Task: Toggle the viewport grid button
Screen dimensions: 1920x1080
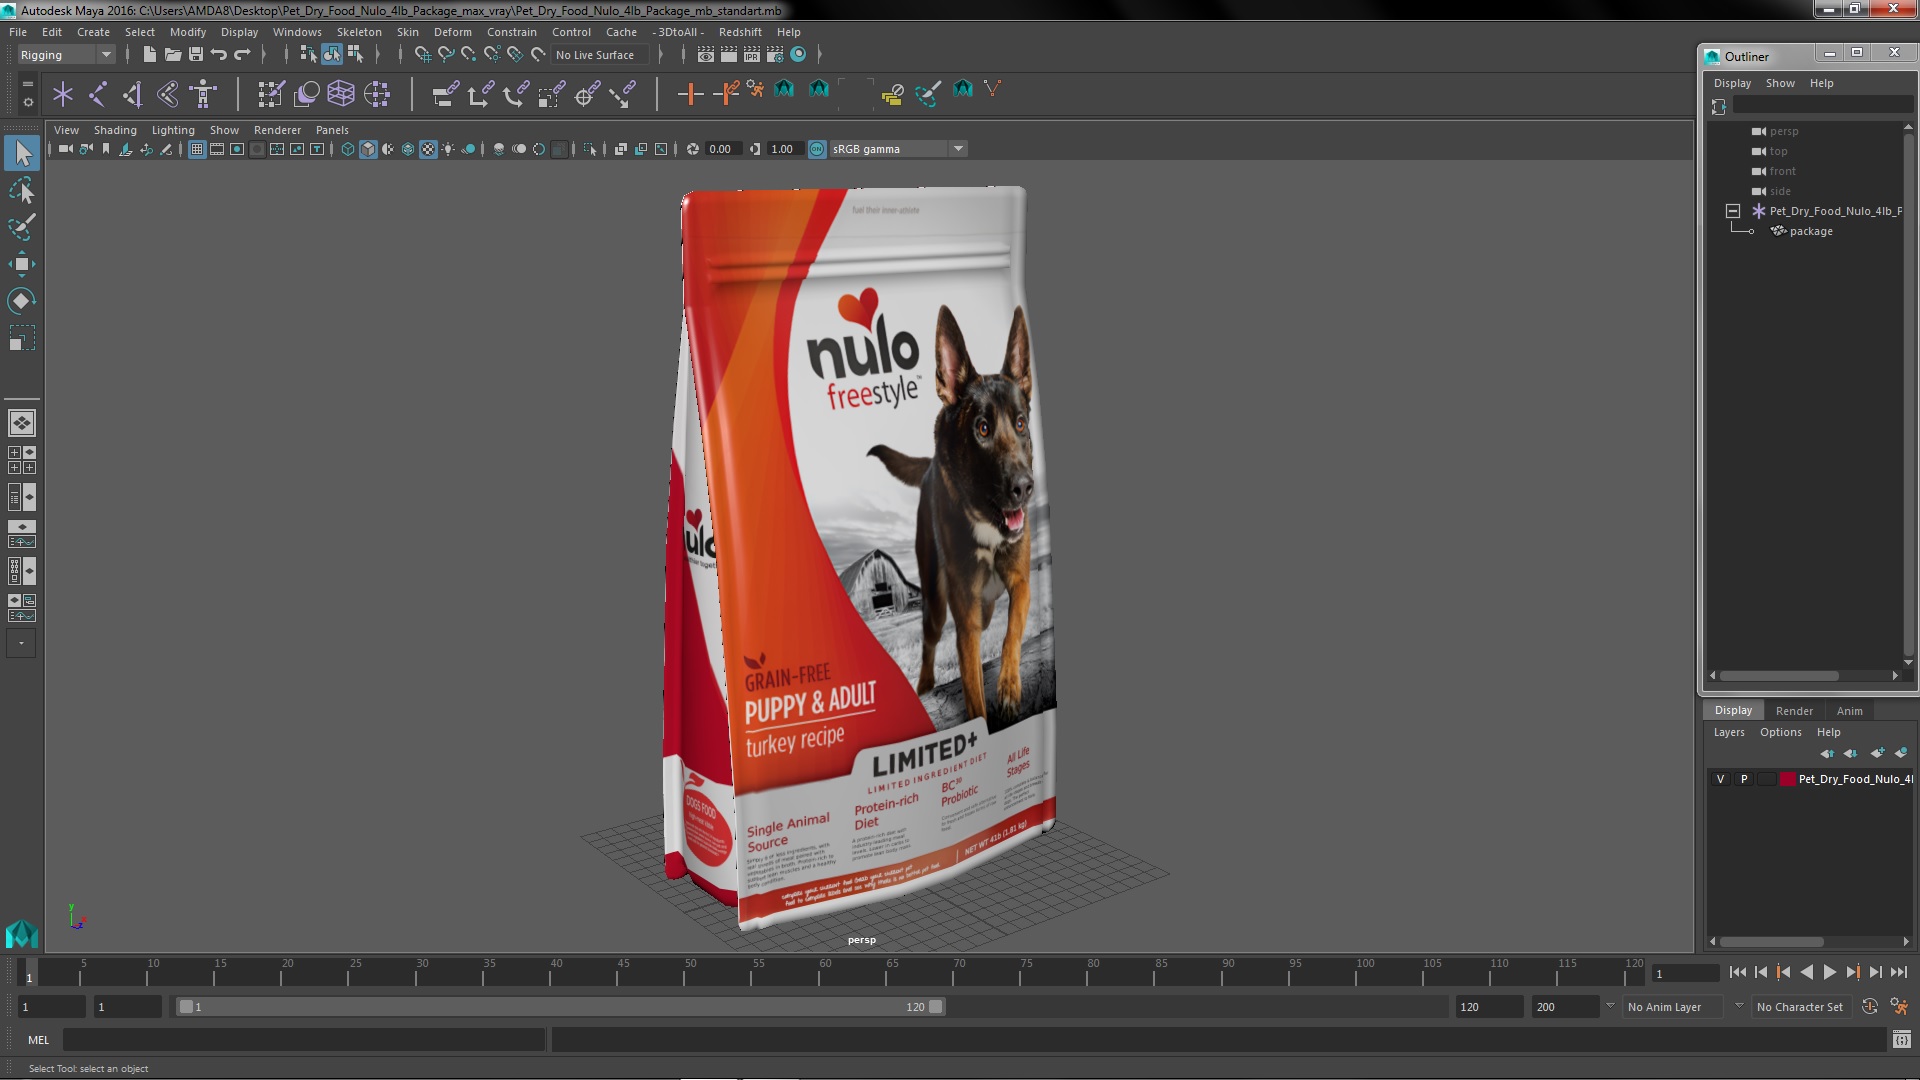Action: (x=197, y=149)
